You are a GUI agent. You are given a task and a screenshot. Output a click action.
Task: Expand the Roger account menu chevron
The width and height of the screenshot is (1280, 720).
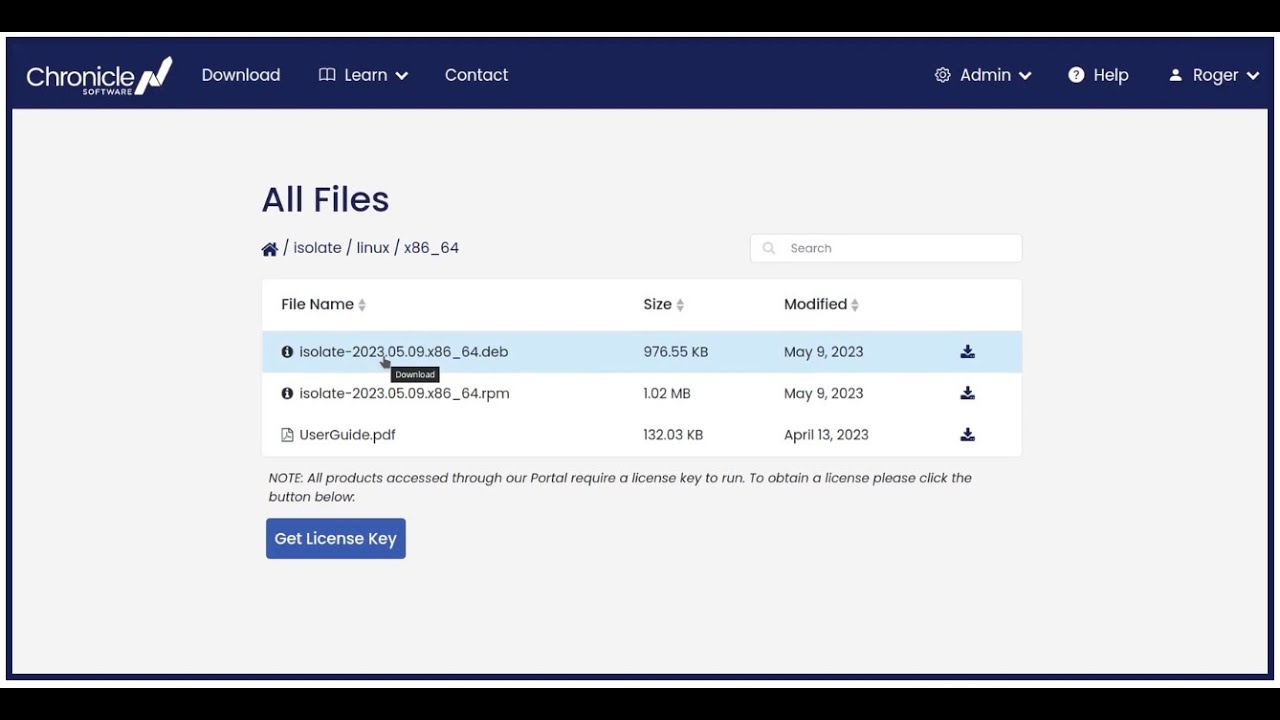(1253, 76)
